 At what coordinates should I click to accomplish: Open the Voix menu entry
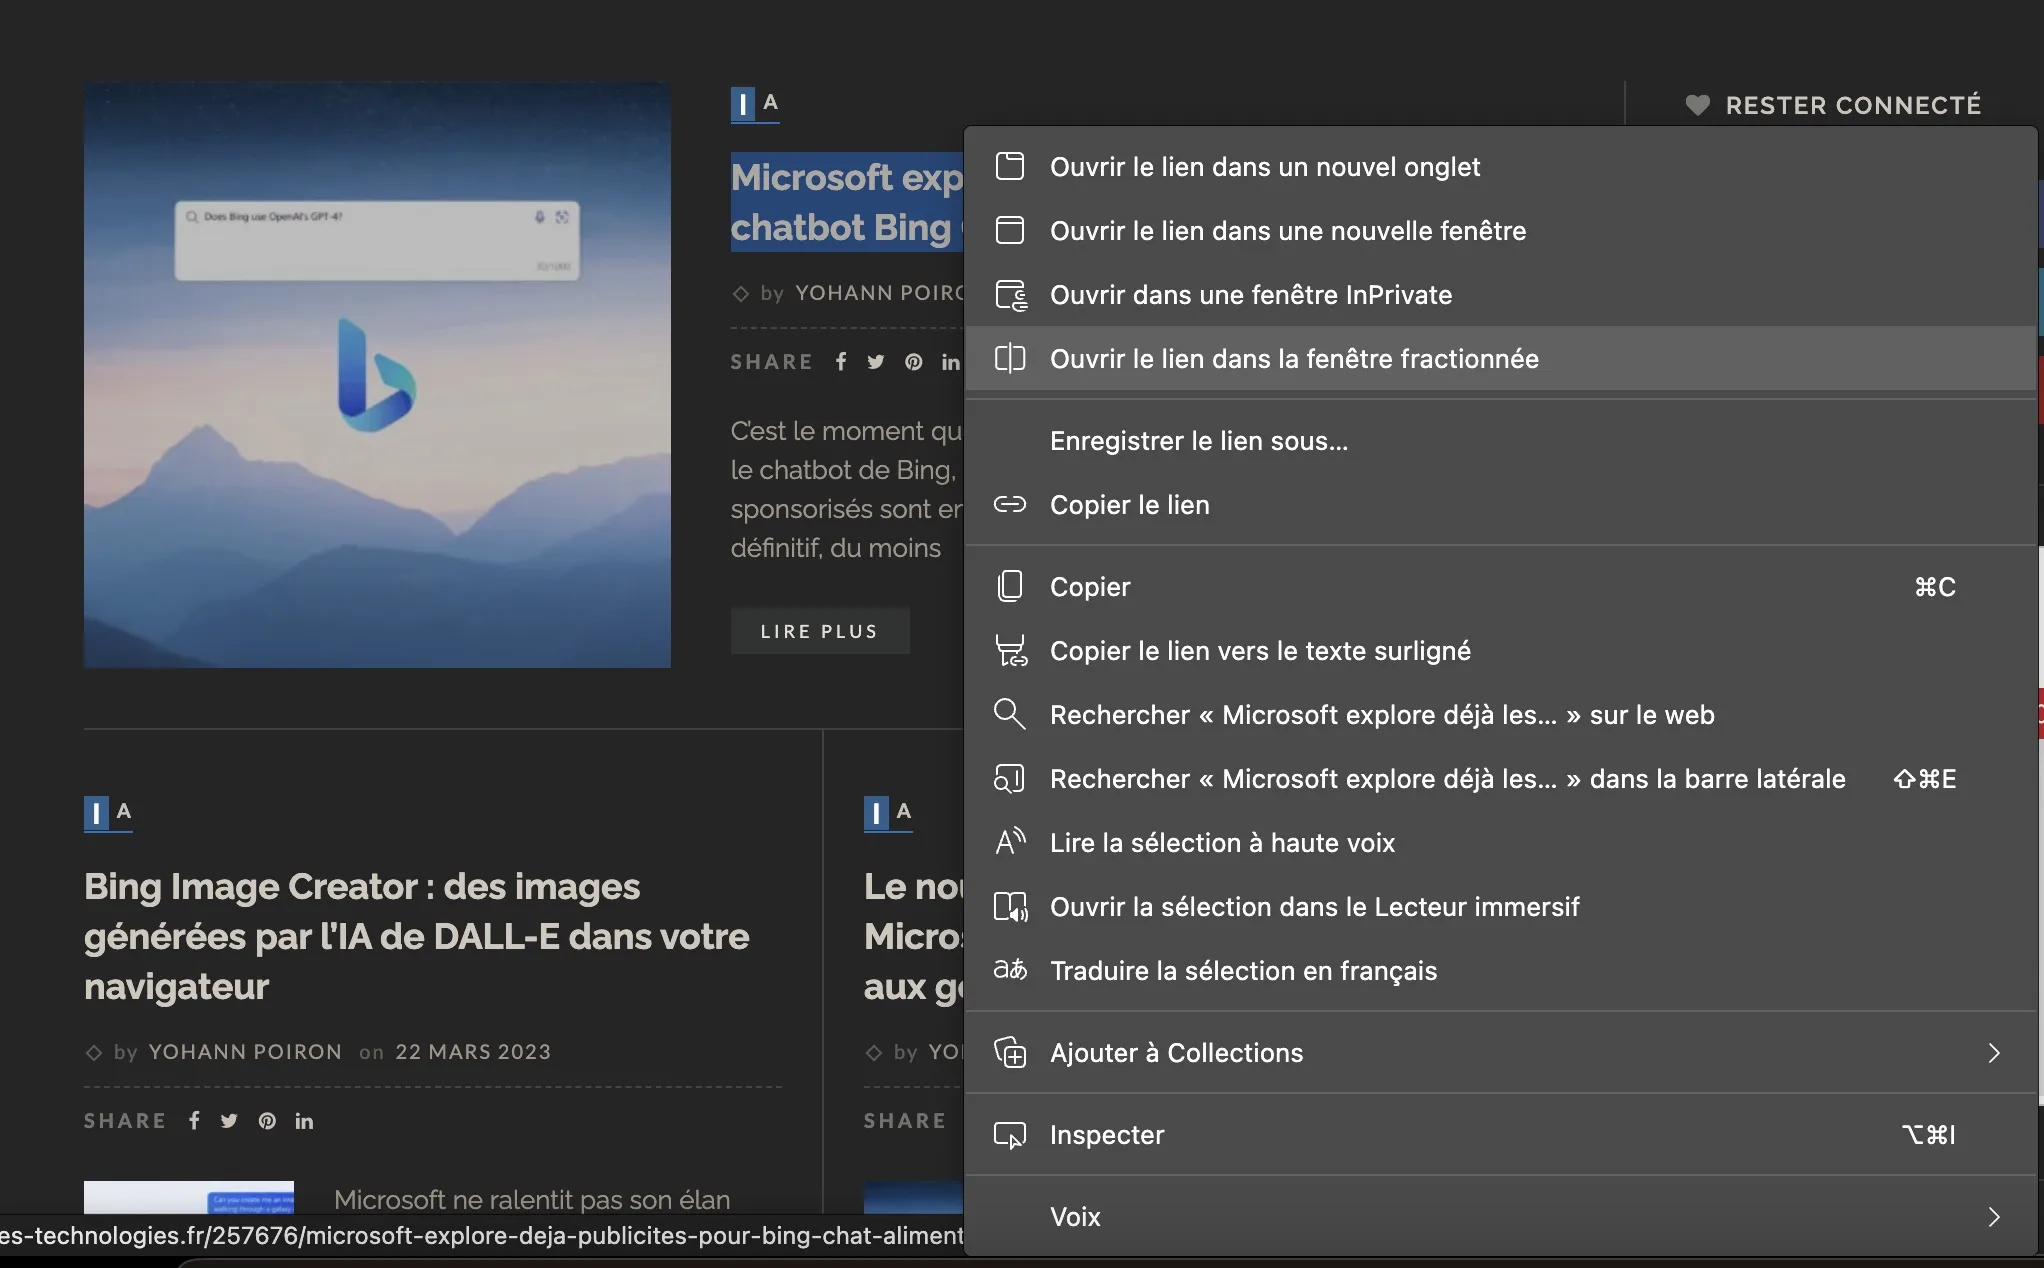(1500, 1216)
